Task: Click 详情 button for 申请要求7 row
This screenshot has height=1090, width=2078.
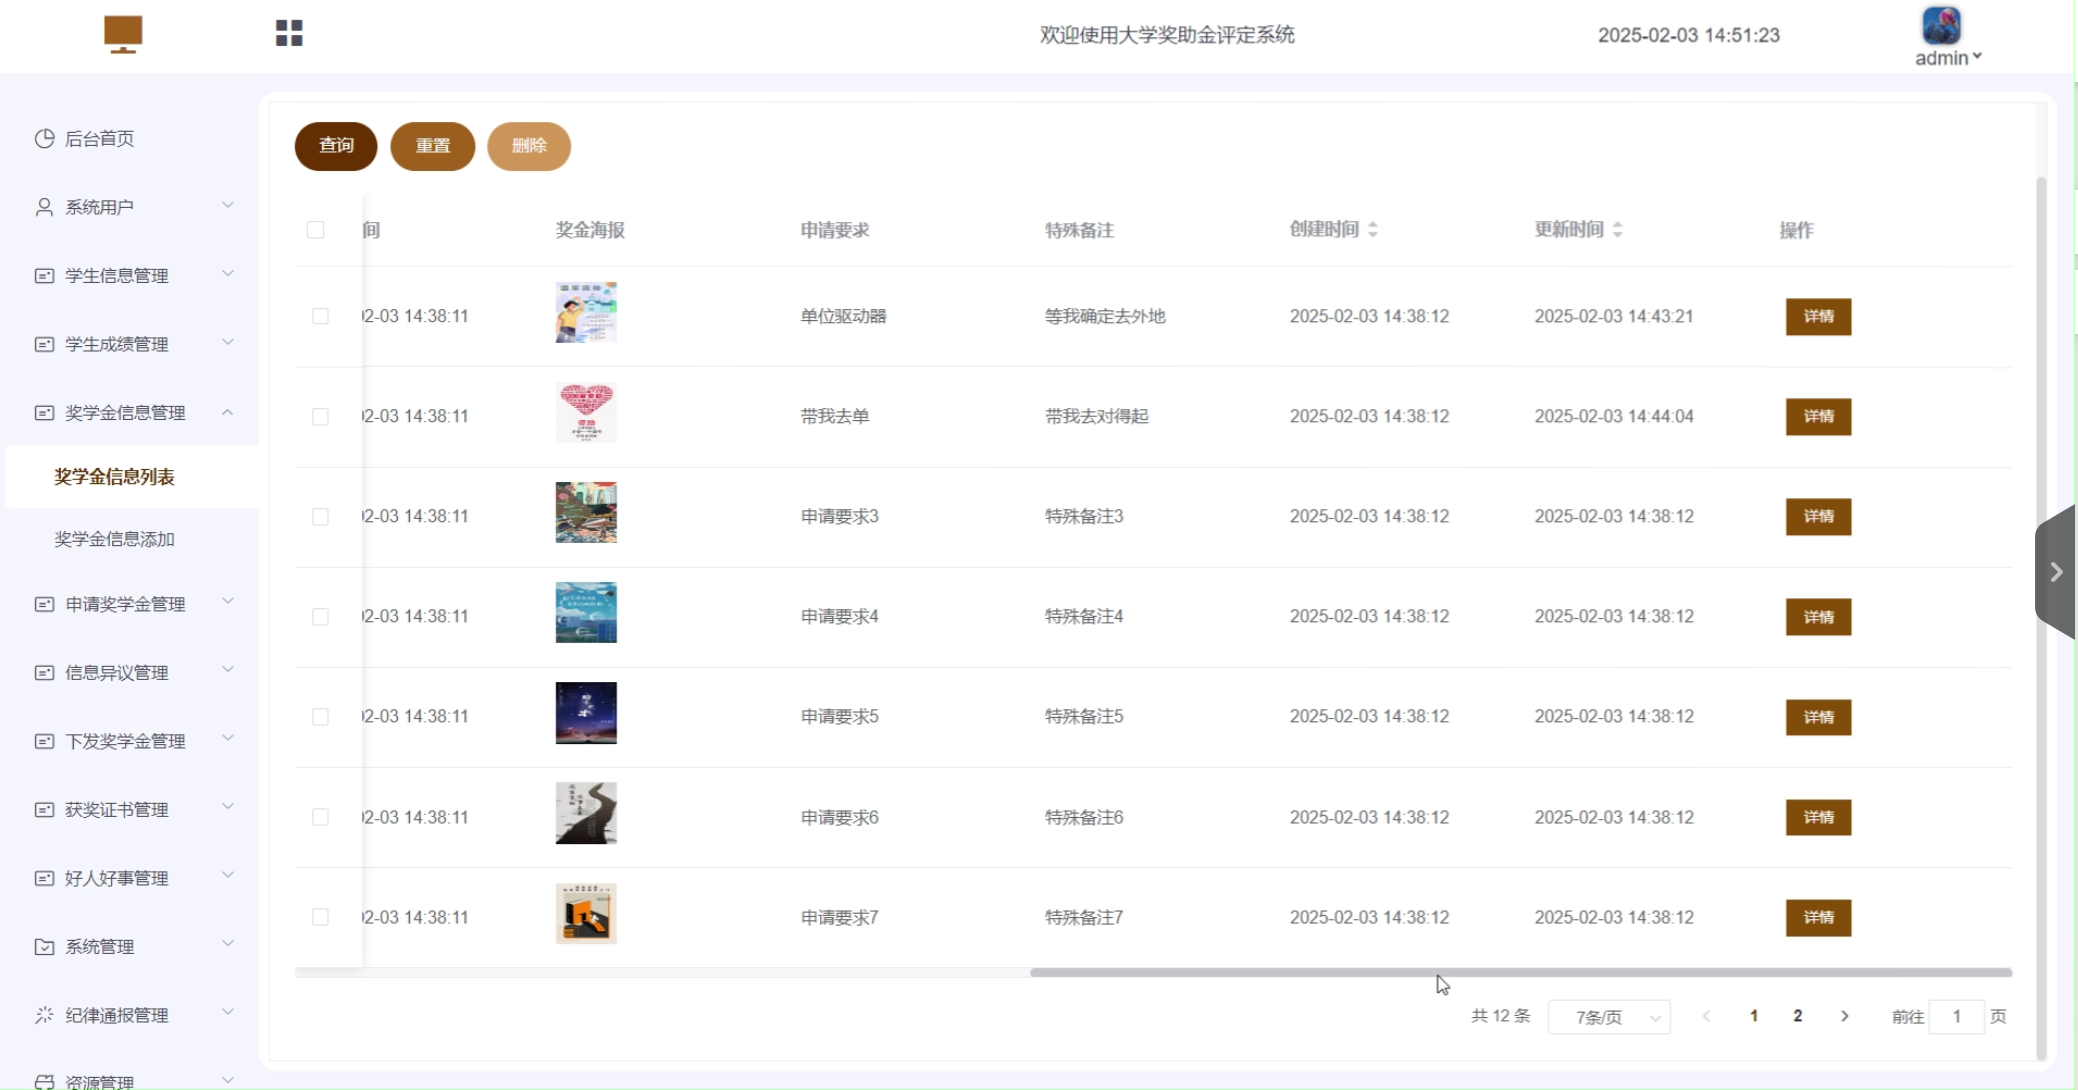Action: point(1818,917)
